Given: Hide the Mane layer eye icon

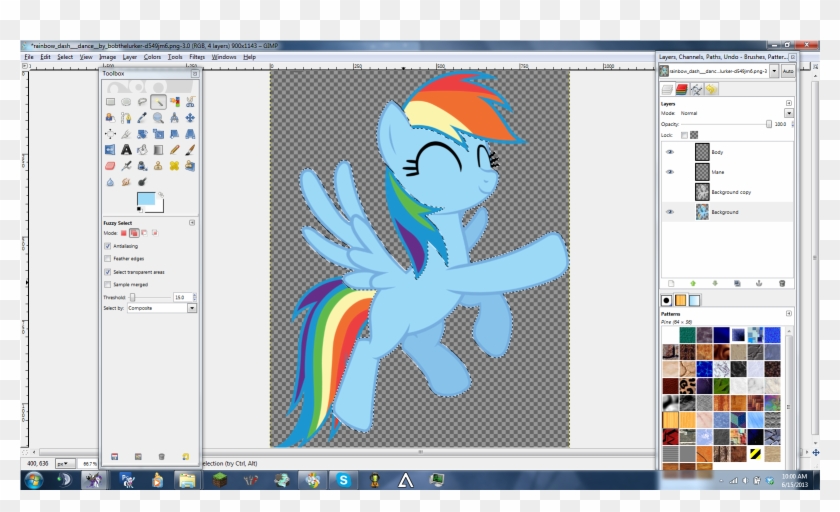Looking at the screenshot, I should (670, 172).
